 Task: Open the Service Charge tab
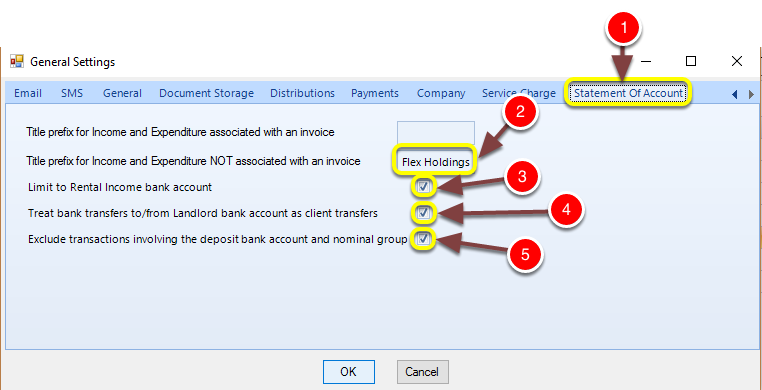tap(519, 93)
